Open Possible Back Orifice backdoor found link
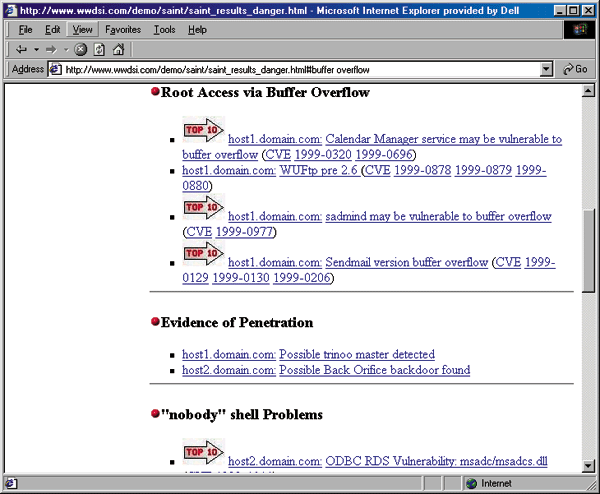This screenshot has width=600, height=494. pos(374,370)
